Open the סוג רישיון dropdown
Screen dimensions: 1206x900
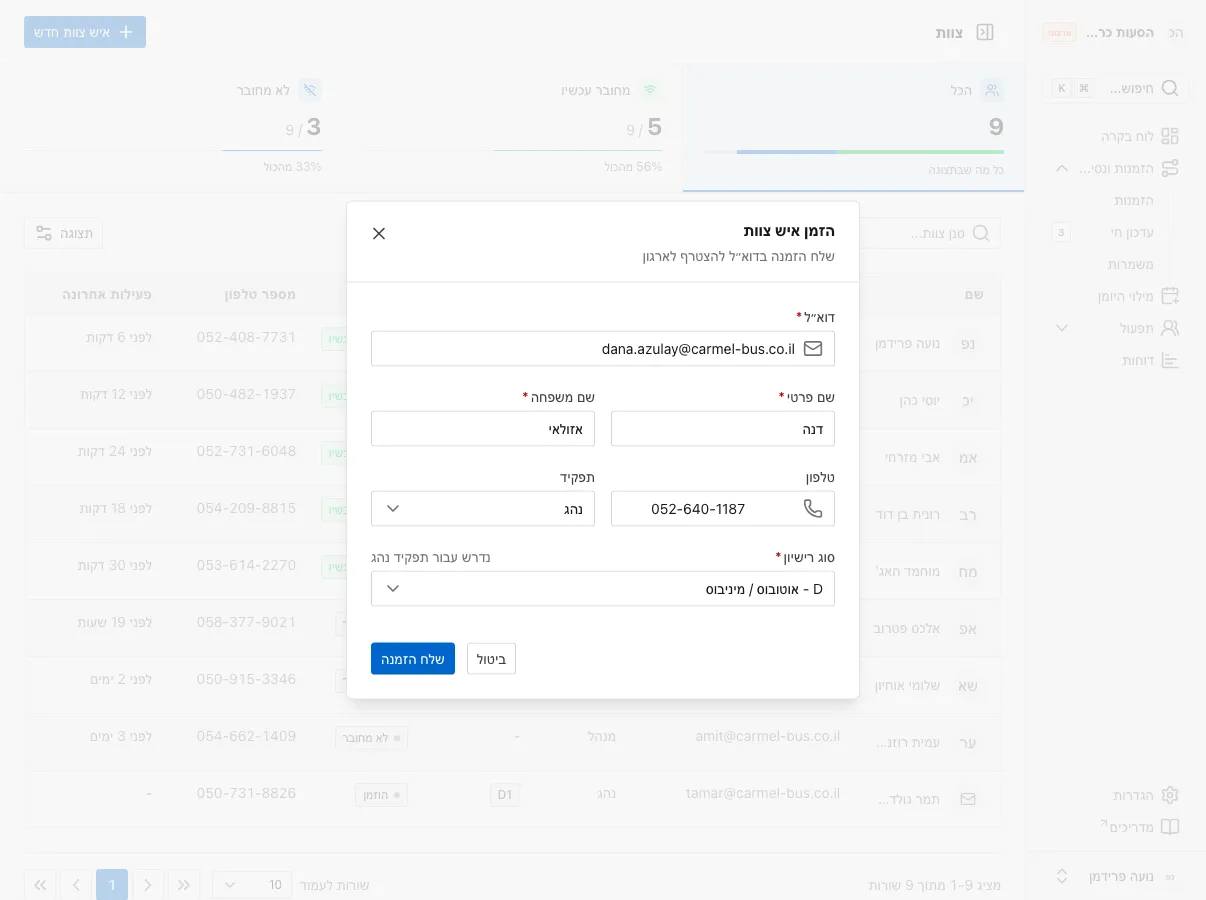(x=603, y=589)
